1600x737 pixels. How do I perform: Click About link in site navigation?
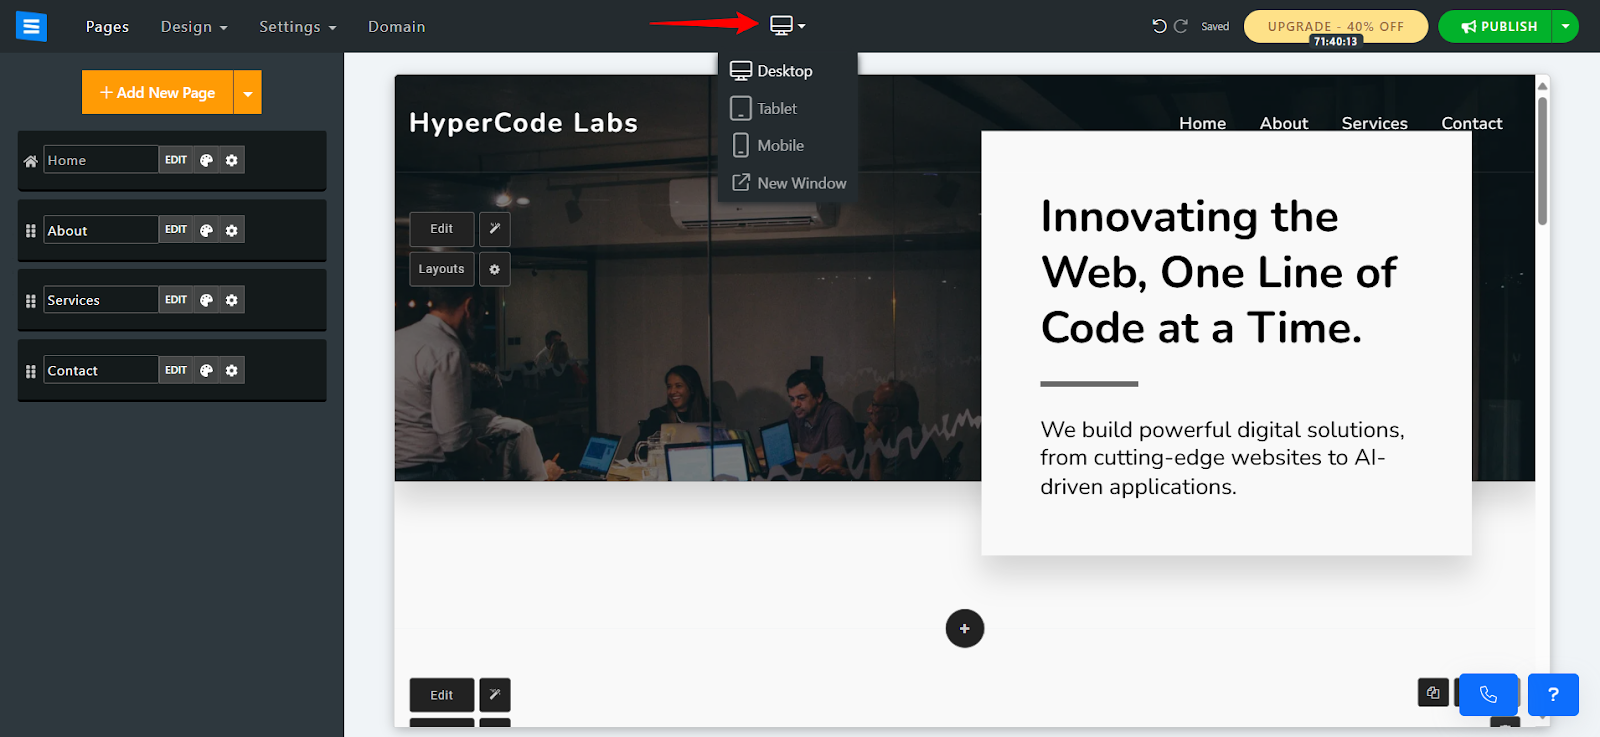[x=1284, y=123]
